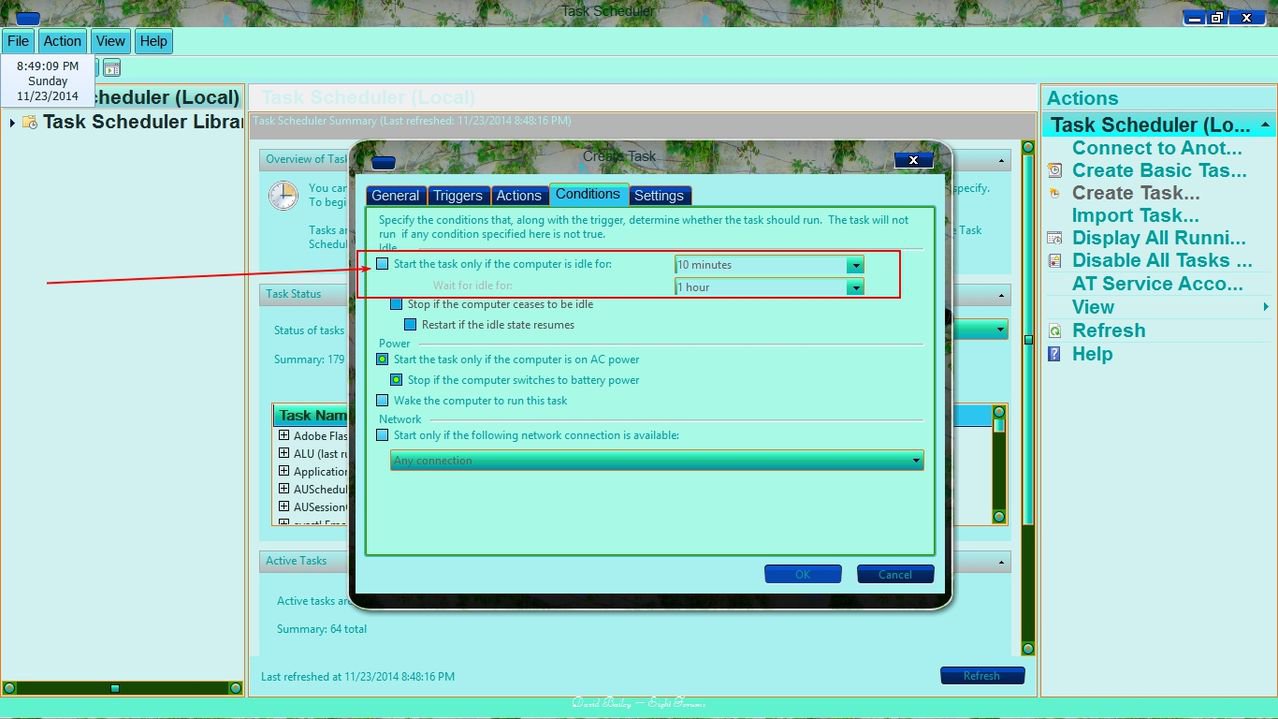Click Import Task action
The height and width of the screenshot is (719, 1278).
1135,215
